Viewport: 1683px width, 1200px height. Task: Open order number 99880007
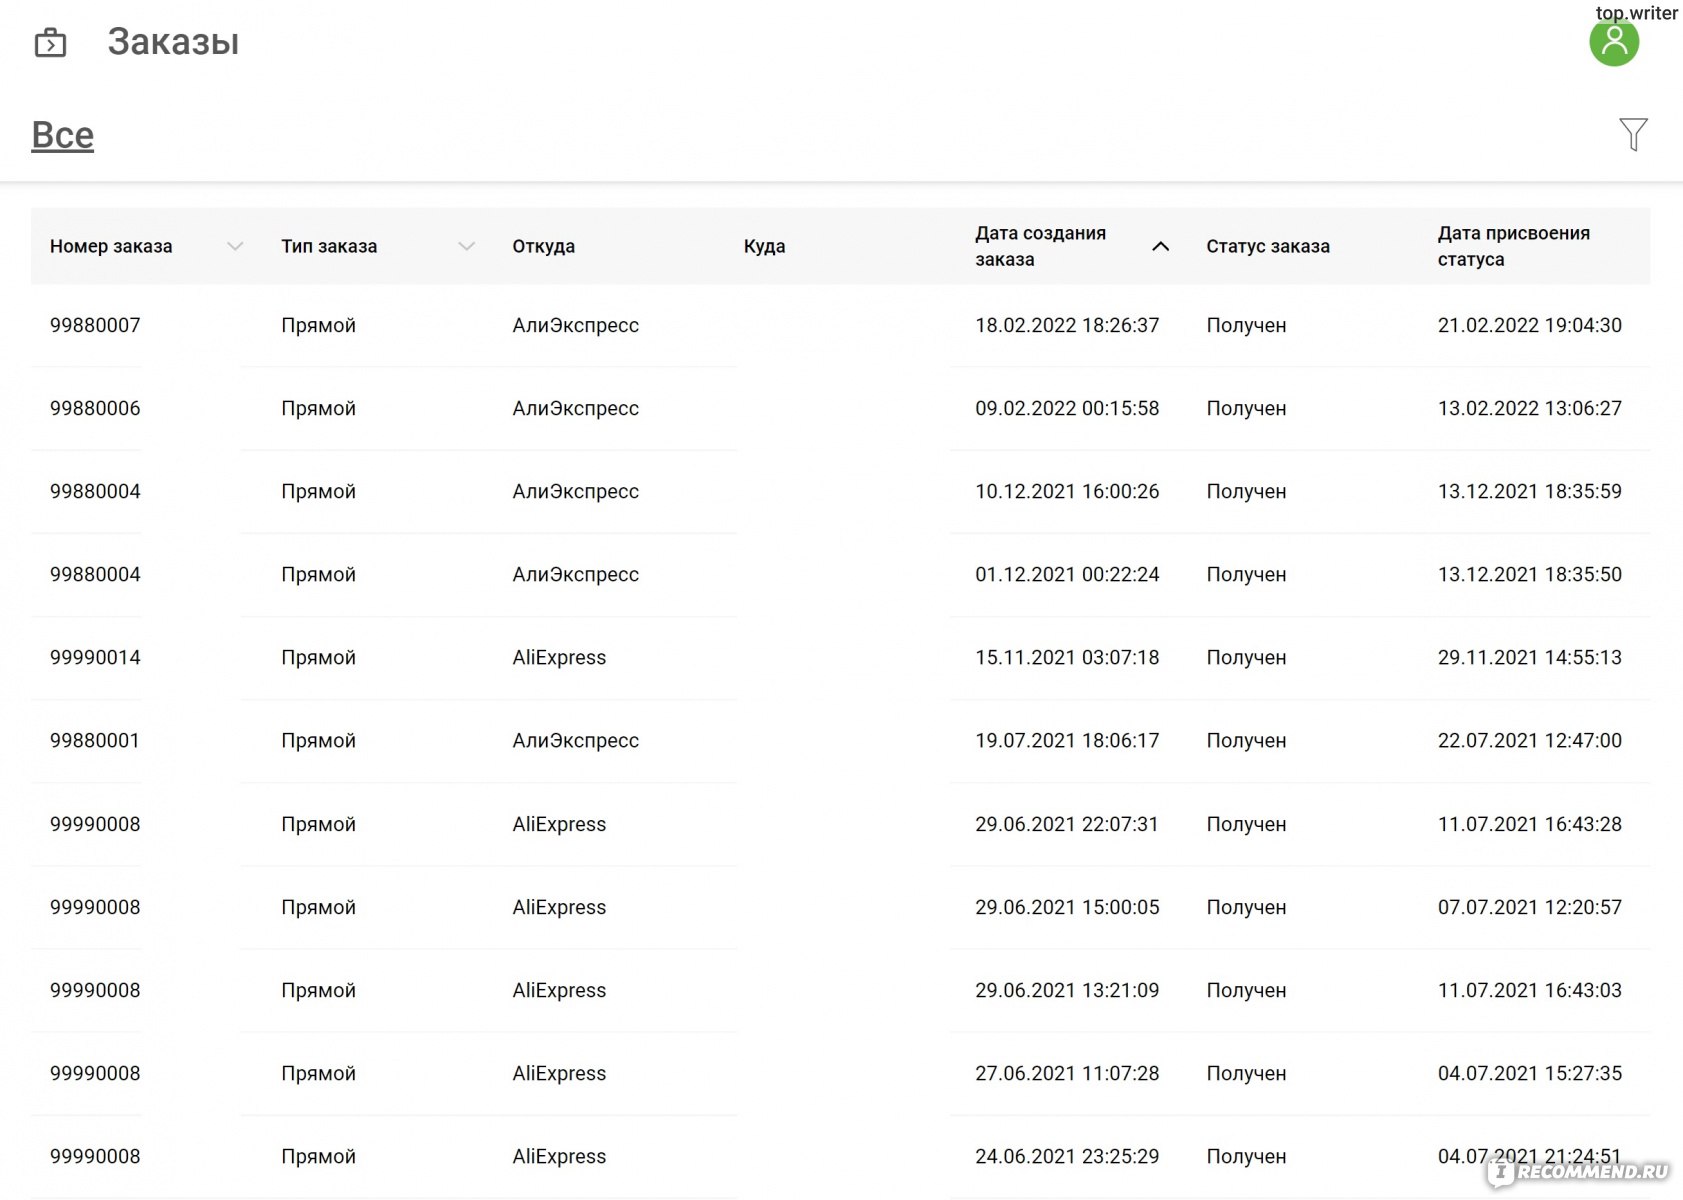pyautogui.click(x=95, y=325)
